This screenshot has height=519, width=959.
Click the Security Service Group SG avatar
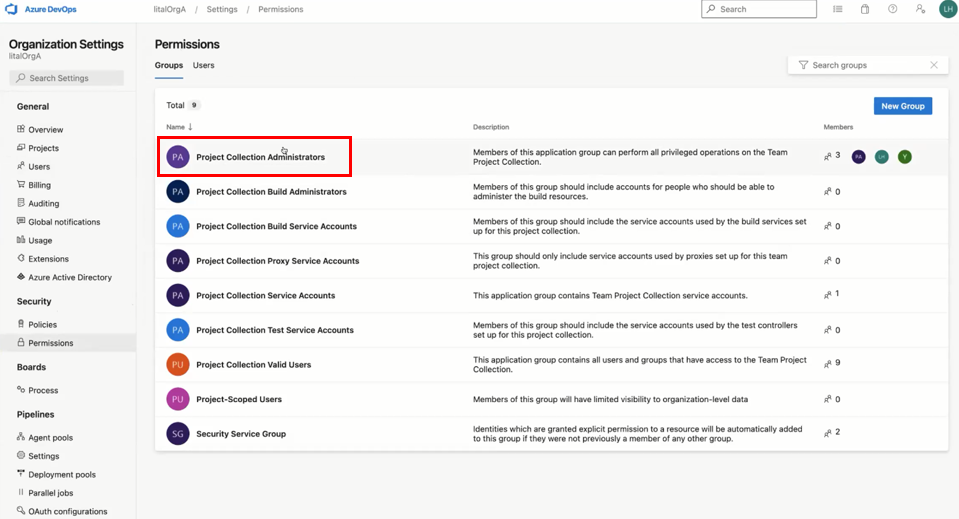tap(177, 433)
